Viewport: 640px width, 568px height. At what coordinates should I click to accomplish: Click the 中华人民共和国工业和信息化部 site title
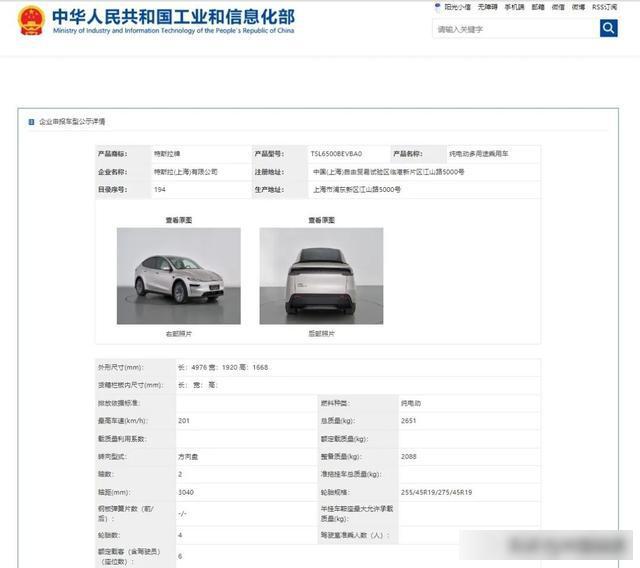[173, 16]
